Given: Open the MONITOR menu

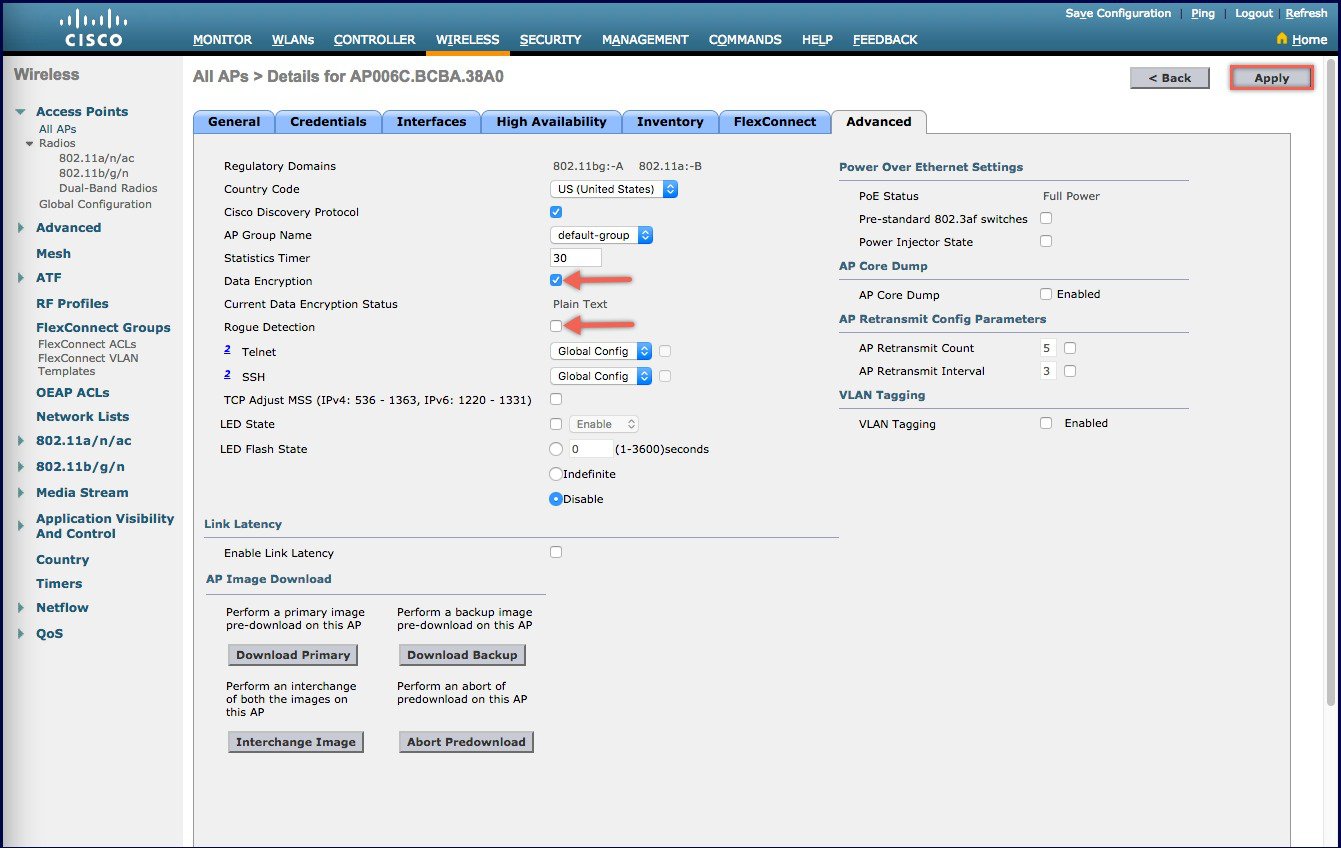Looking at the screenshot, I should tap(222, 40).
